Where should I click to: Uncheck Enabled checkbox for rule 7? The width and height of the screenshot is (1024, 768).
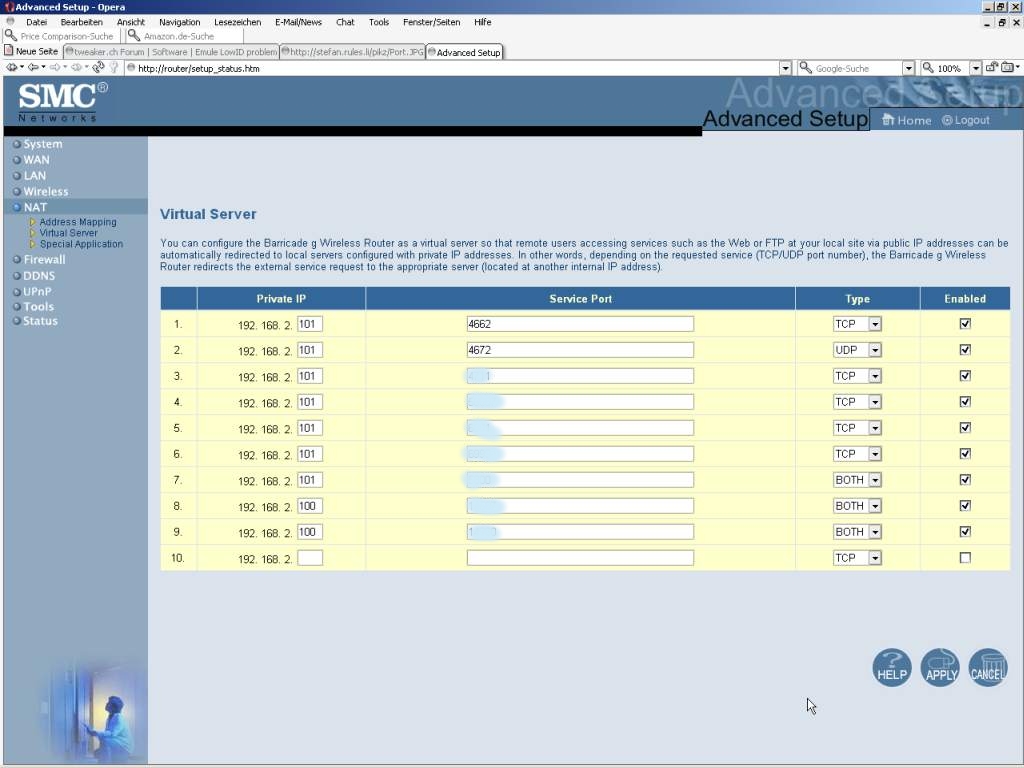pos(965,480)
